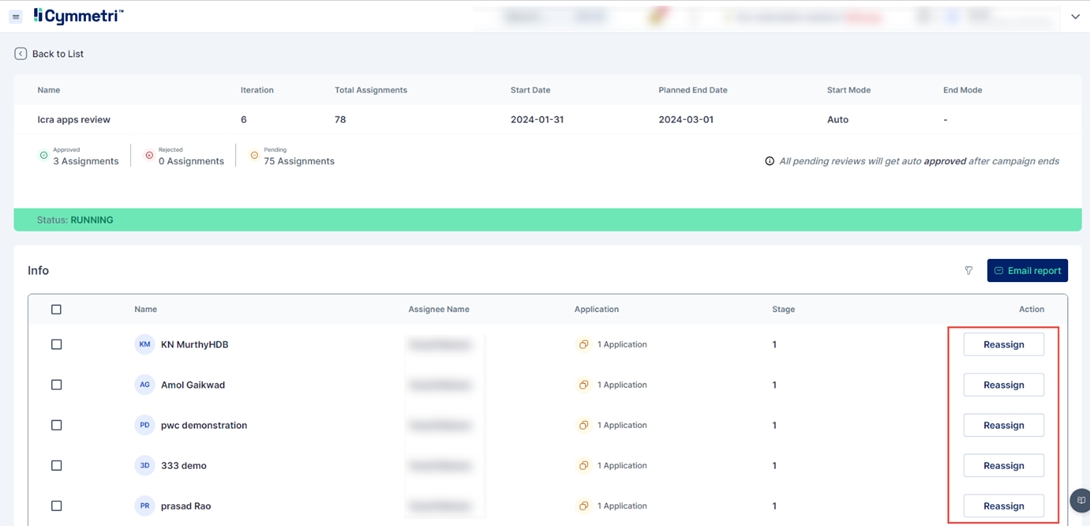Image resolution: width=1090 pixels, height=526 pixels.
Task: Click the Status RUNNING green bar
Action: (547, 220)
